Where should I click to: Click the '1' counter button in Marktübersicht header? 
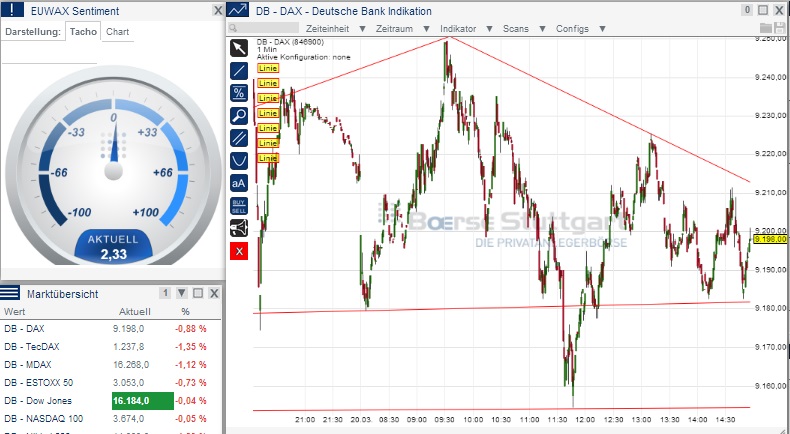[165, 293]
